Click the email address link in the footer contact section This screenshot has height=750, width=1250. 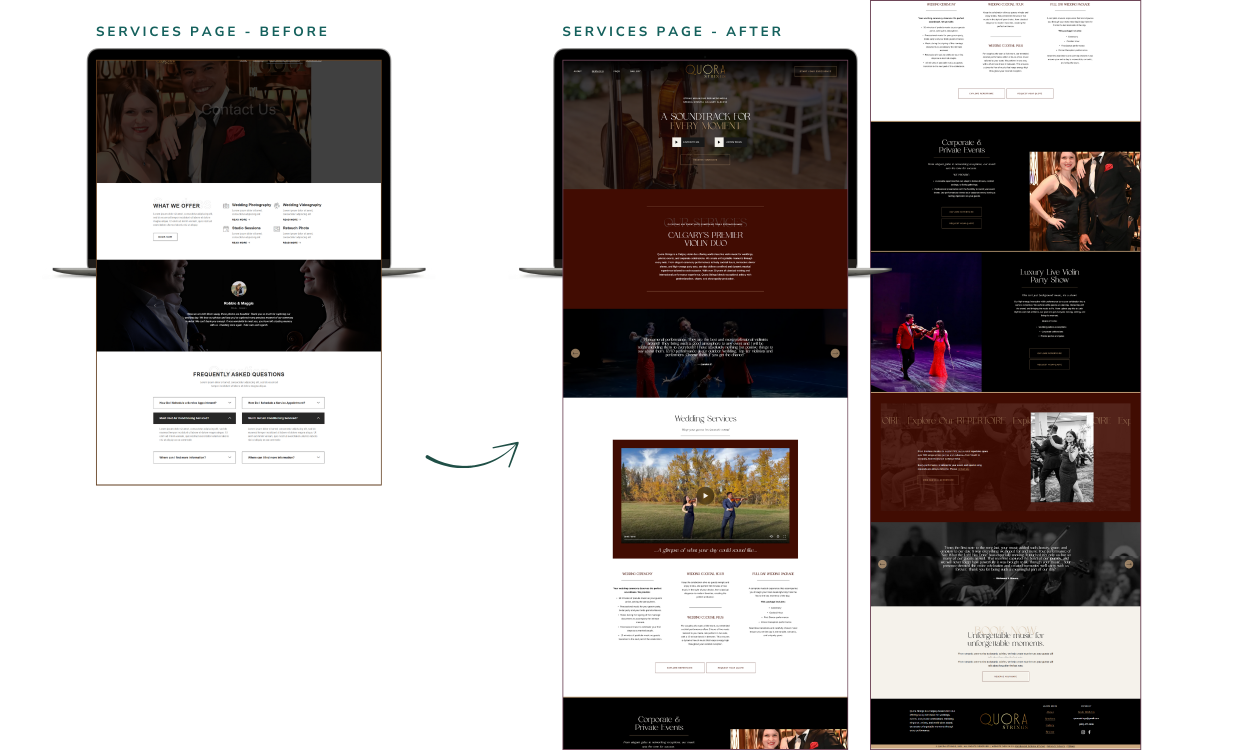click(1086, 719)
